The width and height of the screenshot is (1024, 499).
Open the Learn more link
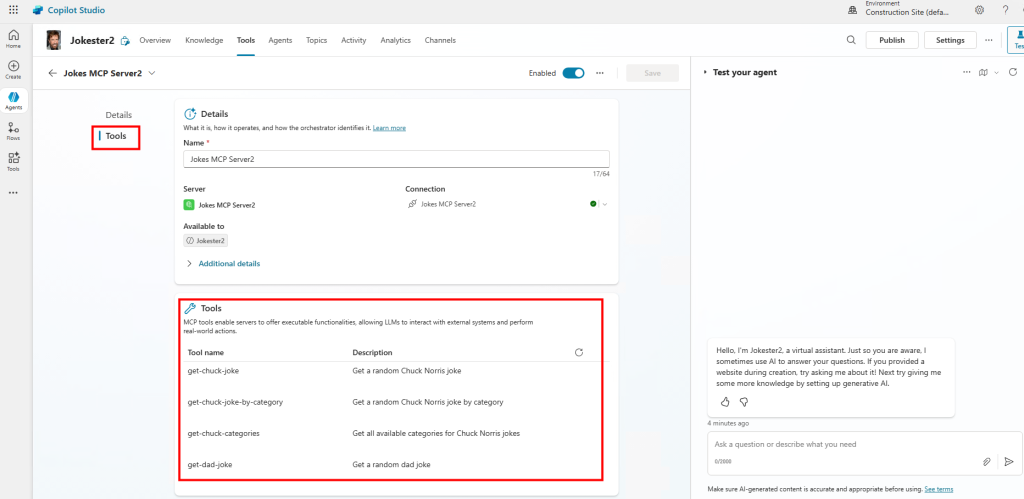(389, 128)
